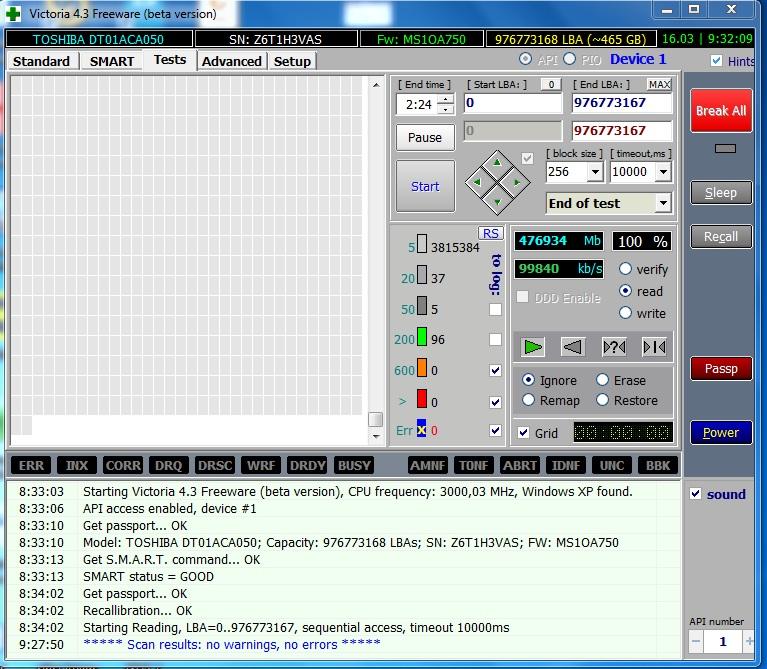Click the Start LBA input field
Viewport: 767px width, 669px height.
click(x=513, y=103)
